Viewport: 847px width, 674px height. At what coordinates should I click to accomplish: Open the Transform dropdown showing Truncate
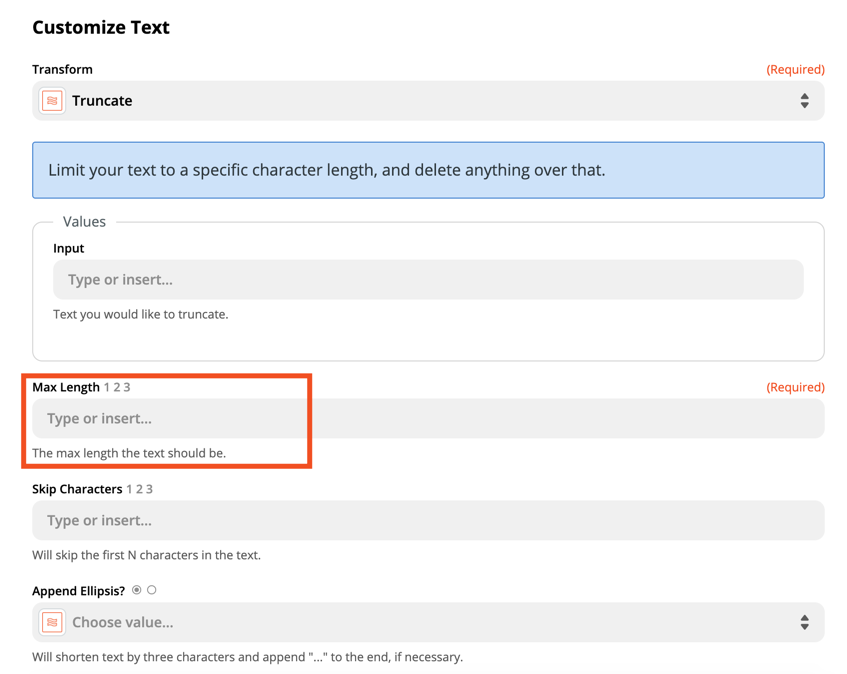[x=428, y=101]
